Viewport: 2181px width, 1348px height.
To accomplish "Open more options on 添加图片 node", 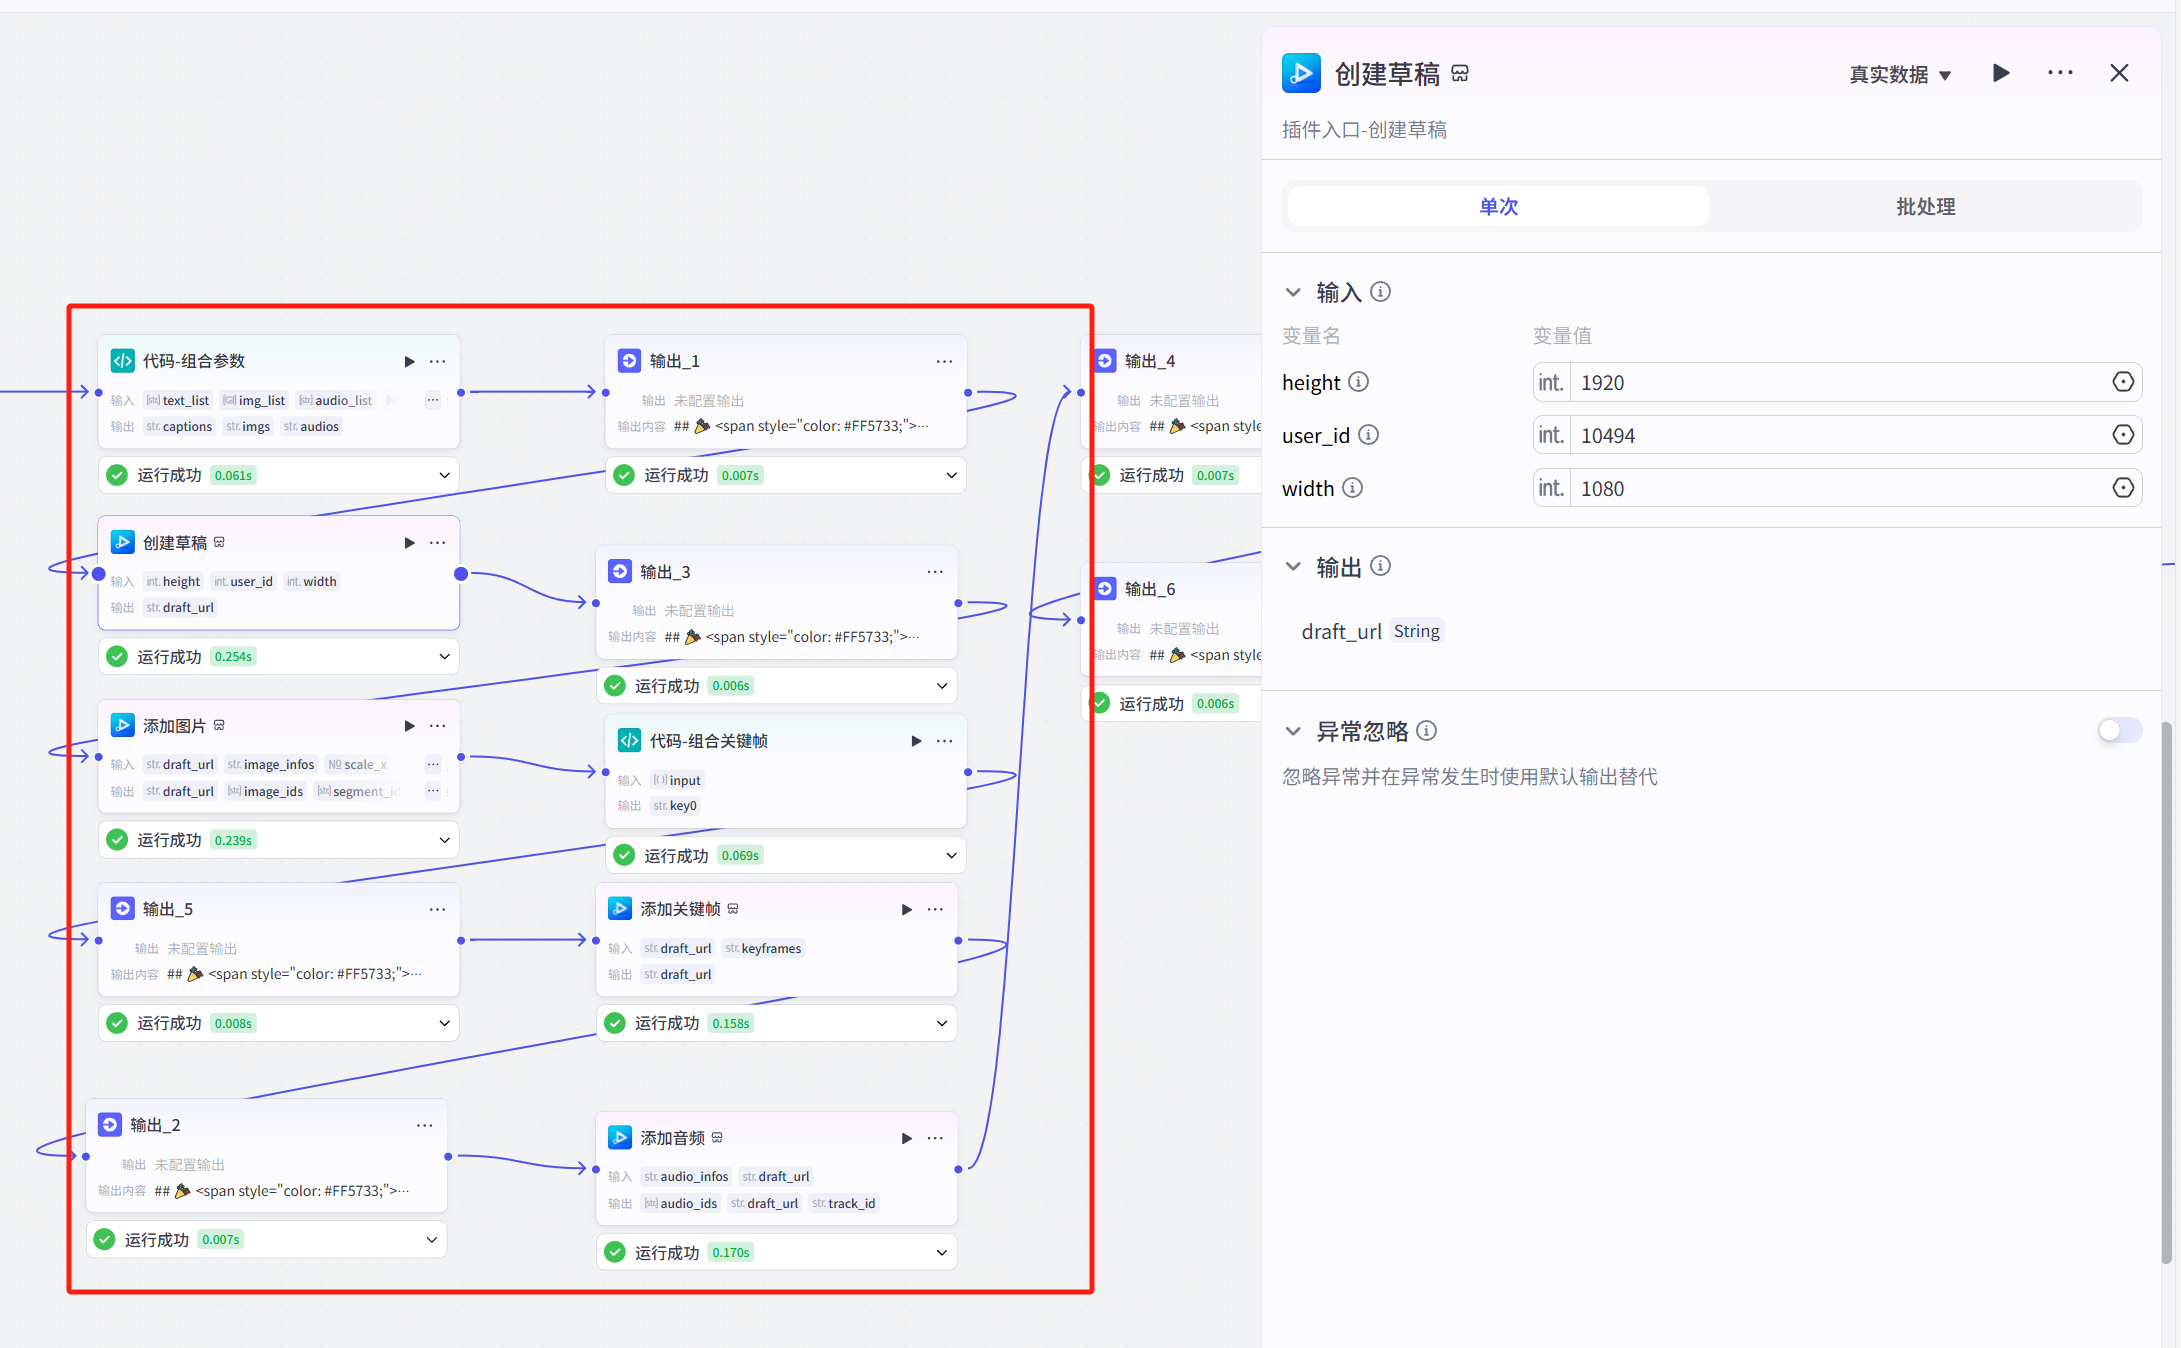I will (x=437, y=726).
